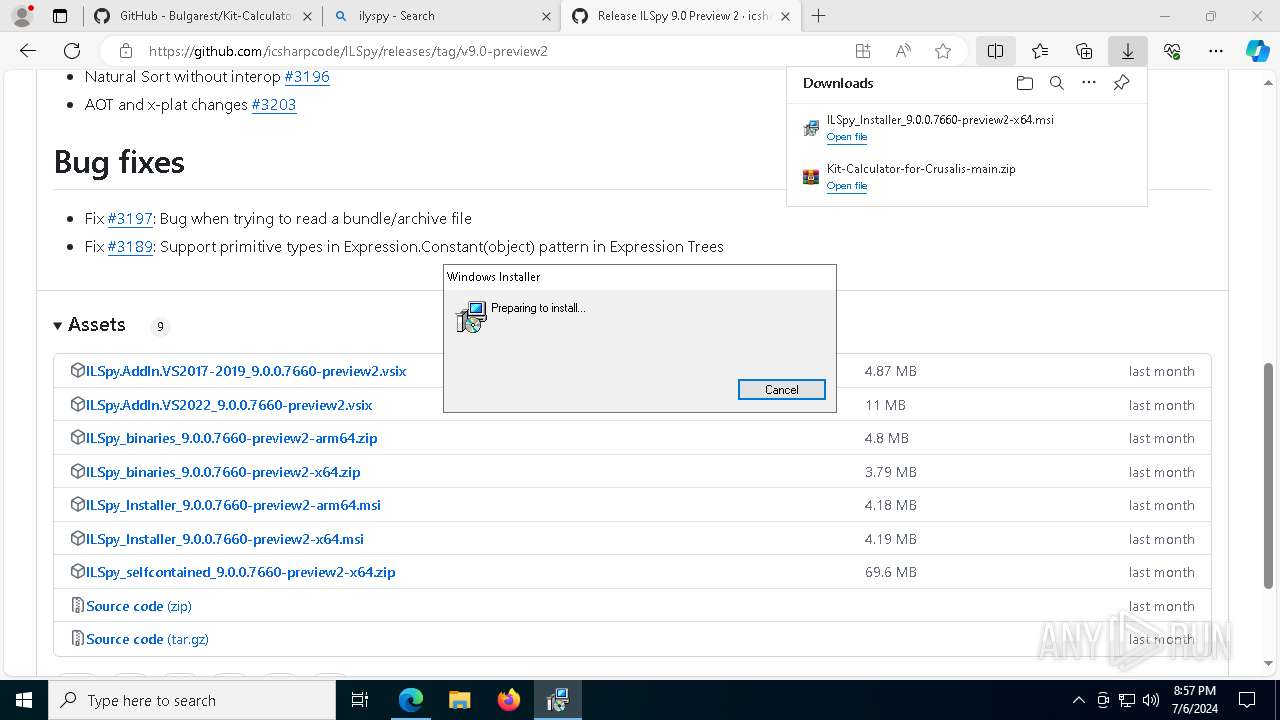Refresh the page with reload icon
Image resolution: width=1280 pixels, height=720 pixels.
72,51
